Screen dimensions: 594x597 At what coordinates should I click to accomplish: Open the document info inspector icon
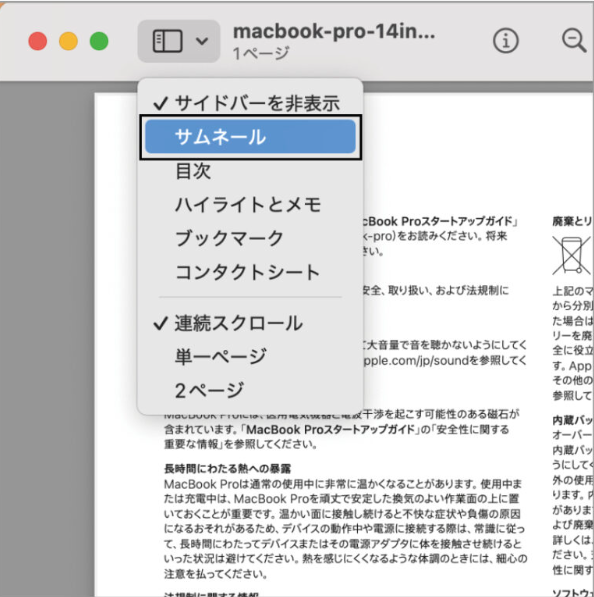[x=506, y=41]
